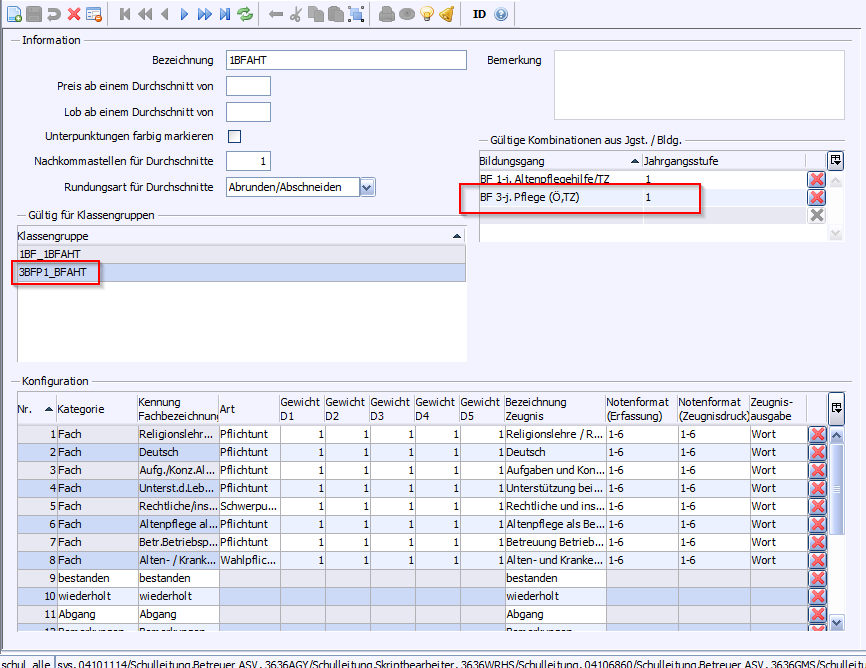Delete the 'BF 3-j. Pflege (Ö,TZ)' row

[x=816, y=197]
